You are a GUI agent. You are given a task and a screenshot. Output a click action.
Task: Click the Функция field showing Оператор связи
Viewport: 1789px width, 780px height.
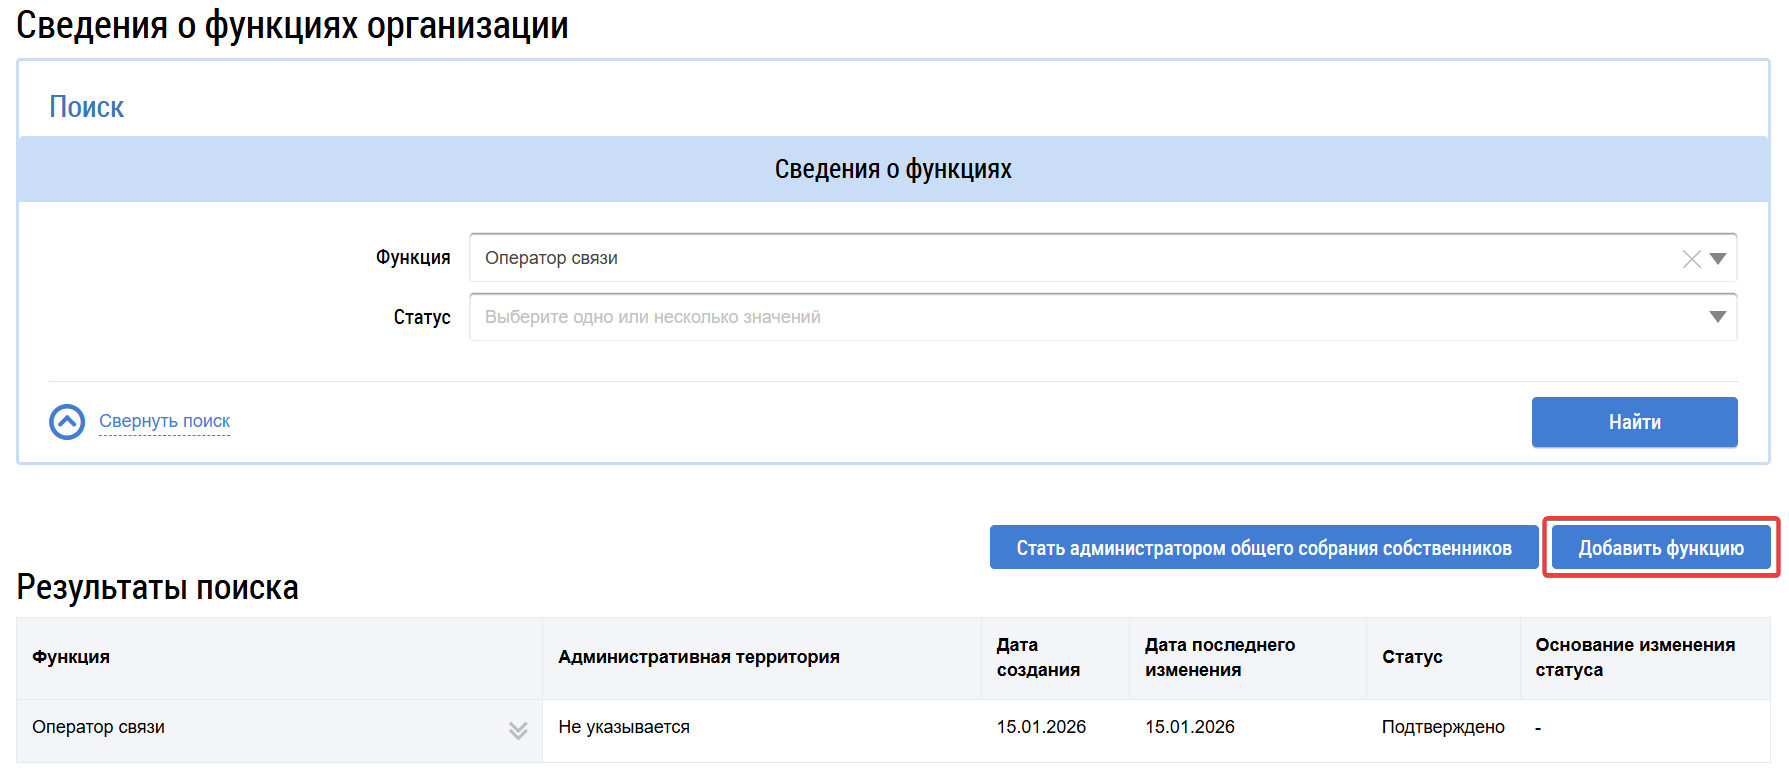coord(1070,258)
